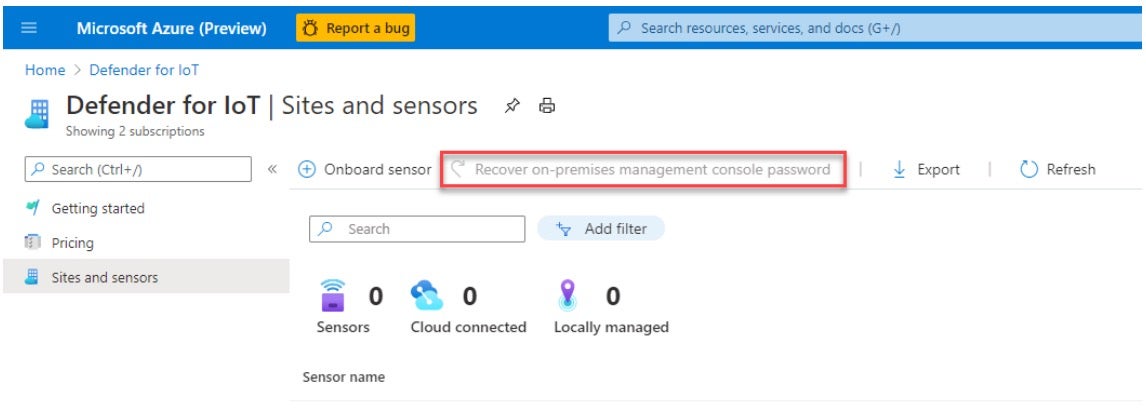Click the Defender for IoT building icon
The image size is (1146, 410).
click(x=36, y=113)
